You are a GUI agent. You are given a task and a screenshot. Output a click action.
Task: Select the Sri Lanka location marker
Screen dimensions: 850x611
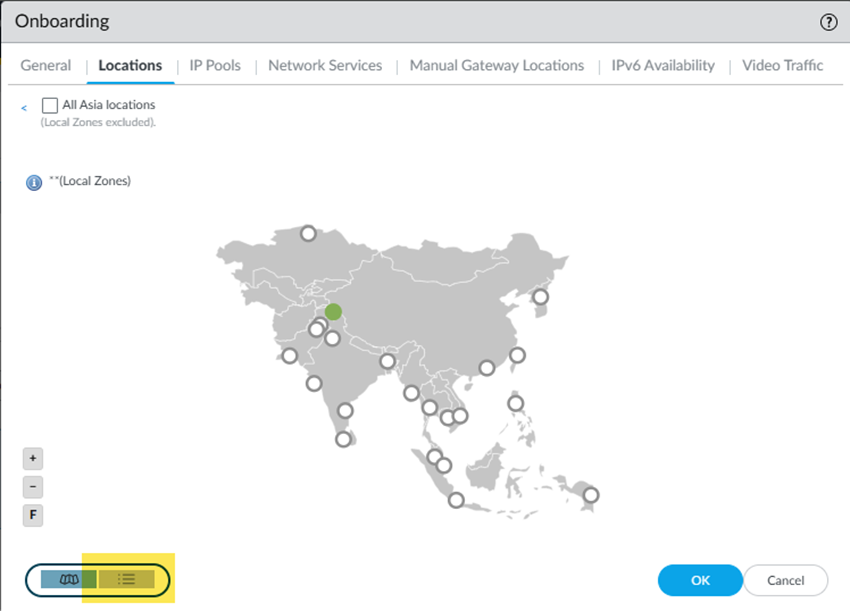(x=343, y=439)
